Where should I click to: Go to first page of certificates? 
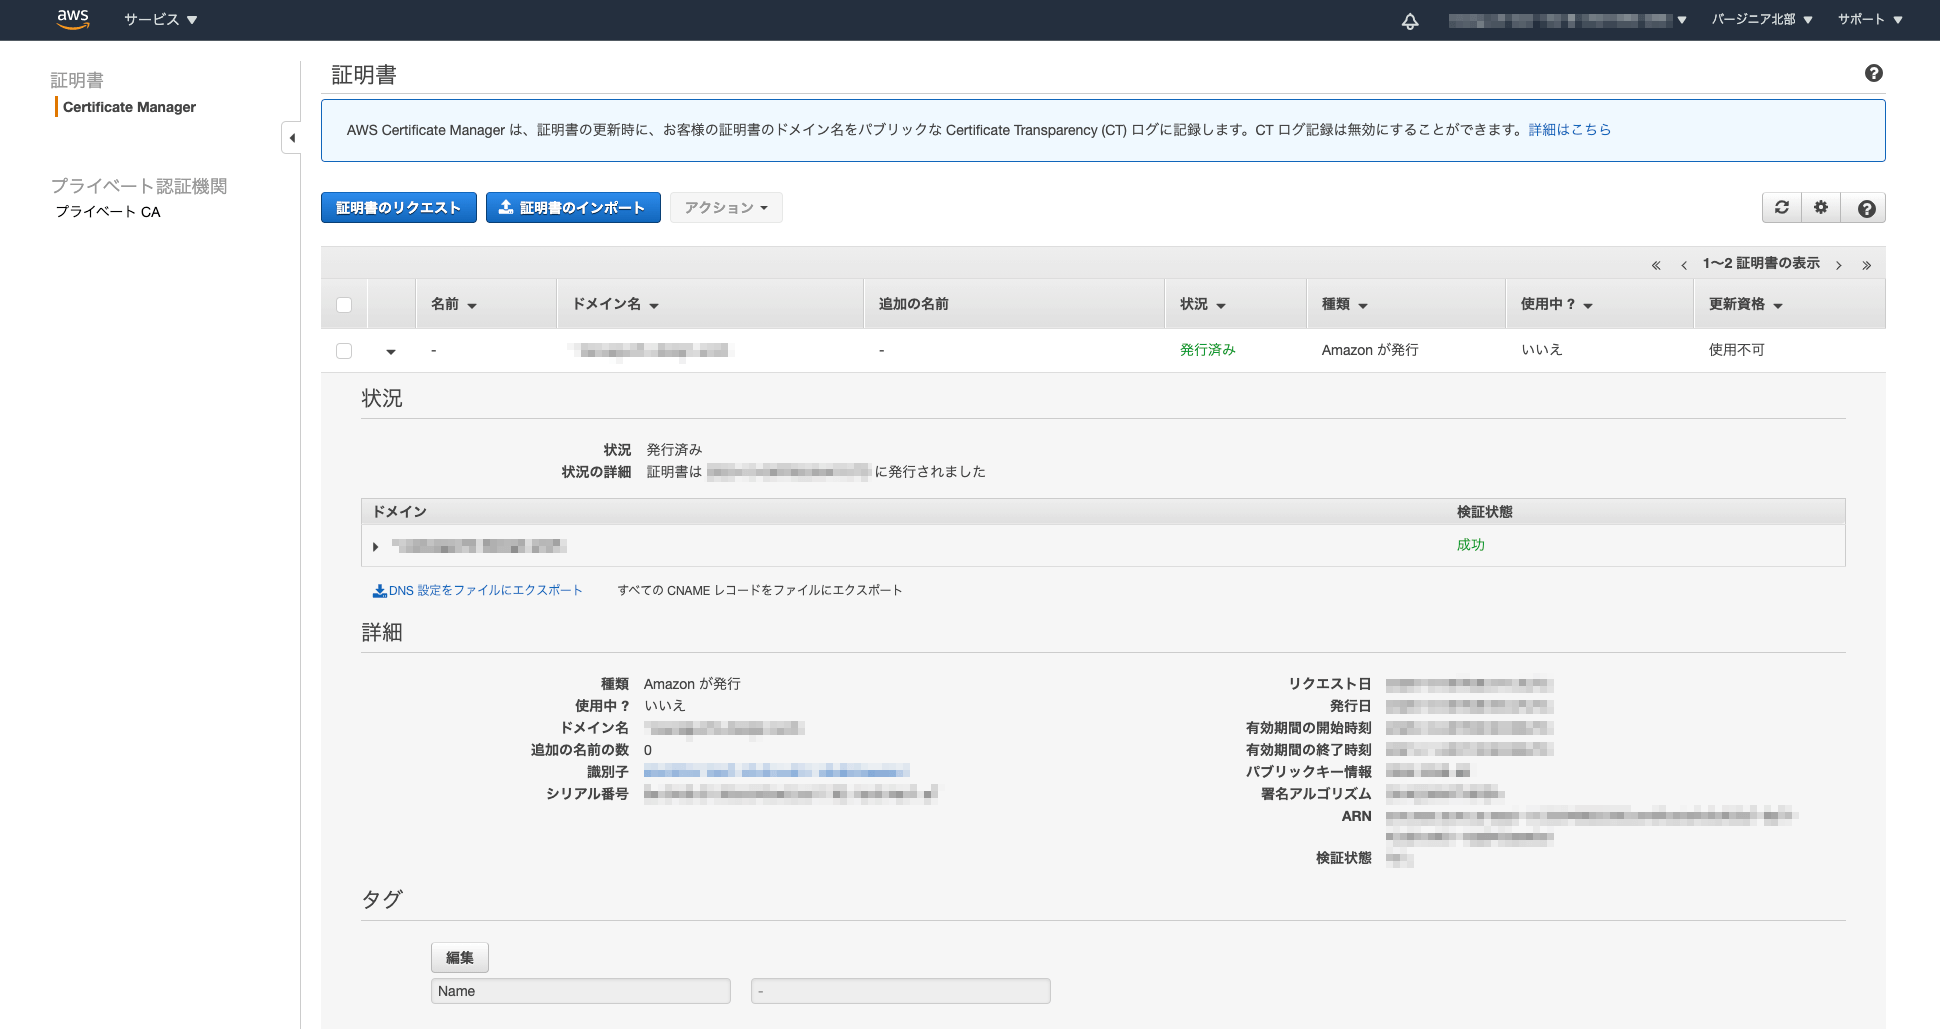(1656, 265)
